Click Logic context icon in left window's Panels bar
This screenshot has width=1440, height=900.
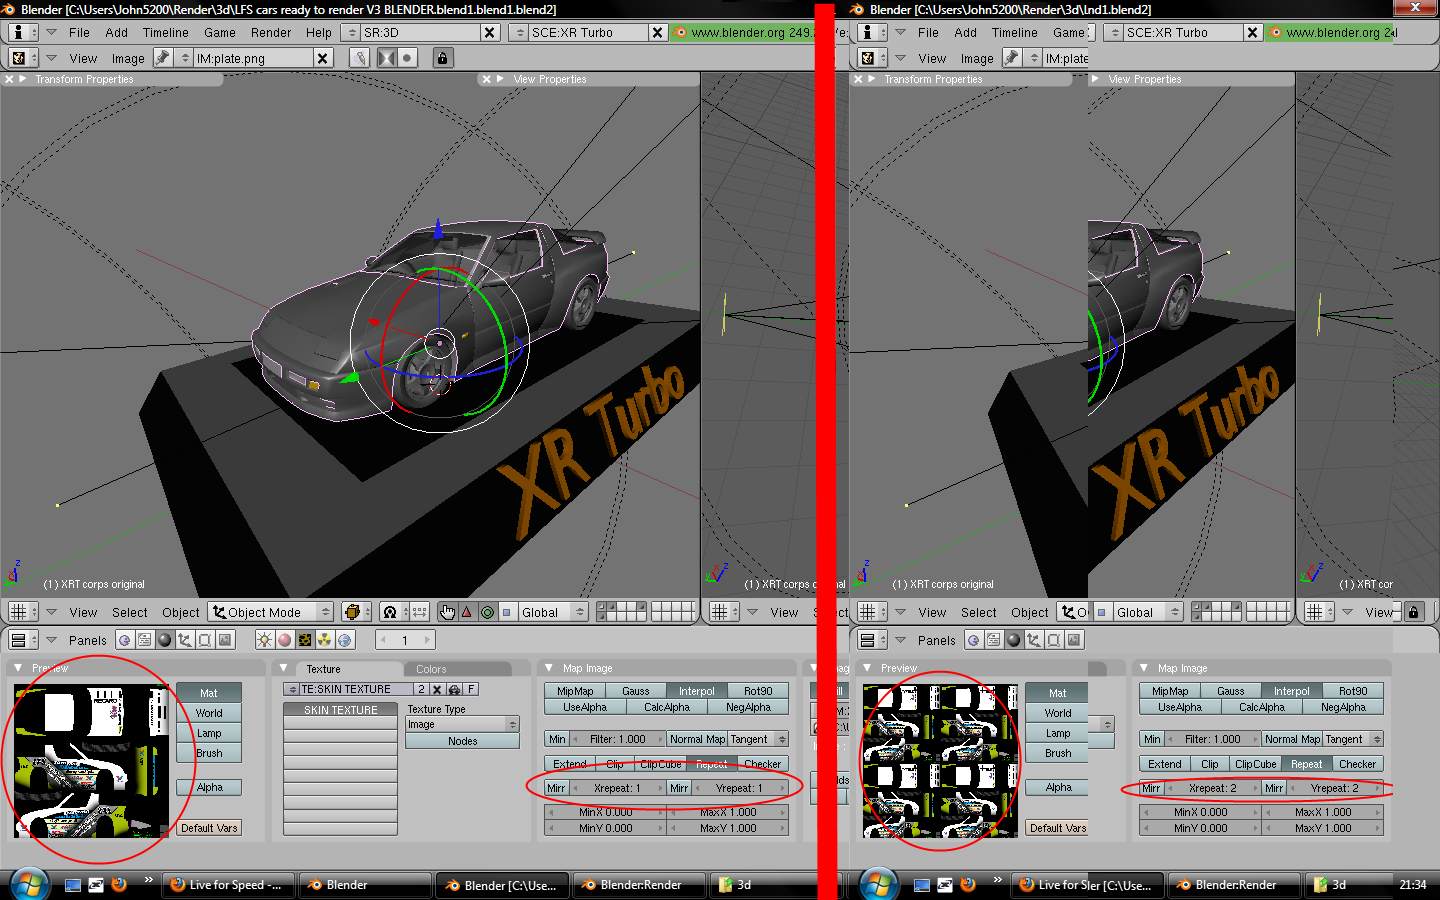(124, 640)
